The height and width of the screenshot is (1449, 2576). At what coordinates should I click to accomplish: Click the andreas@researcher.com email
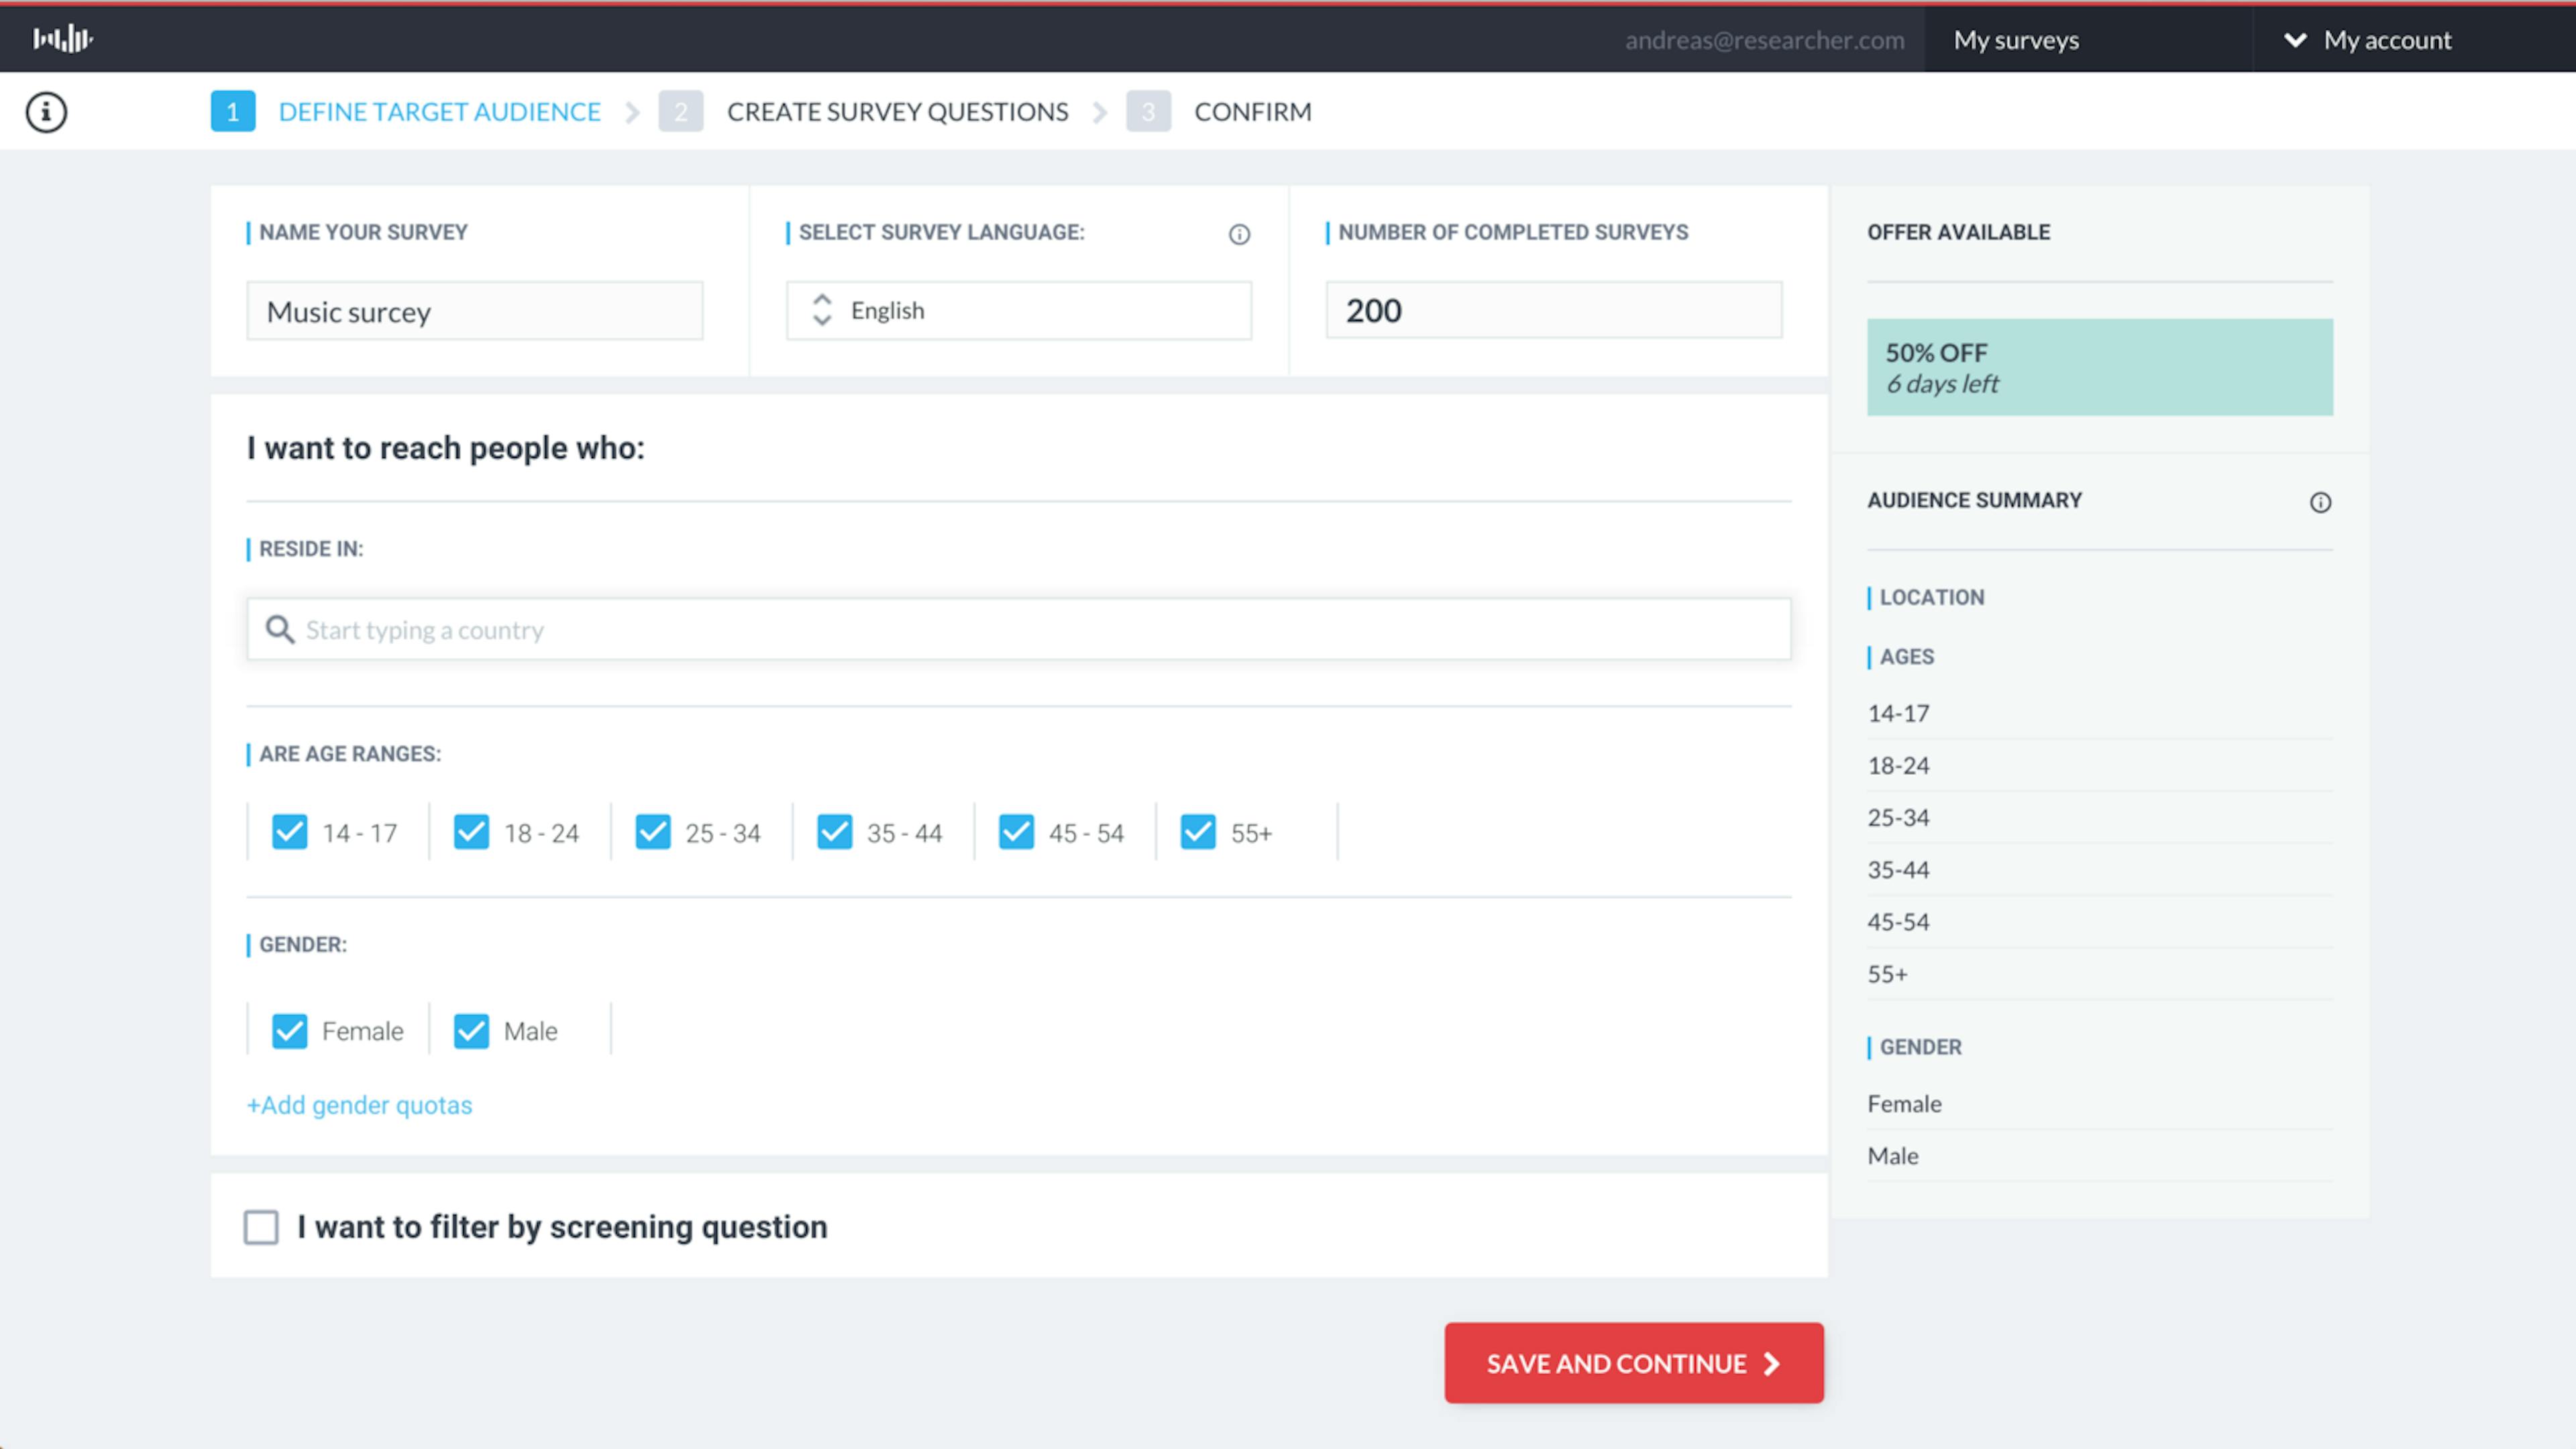(1764, 40)
